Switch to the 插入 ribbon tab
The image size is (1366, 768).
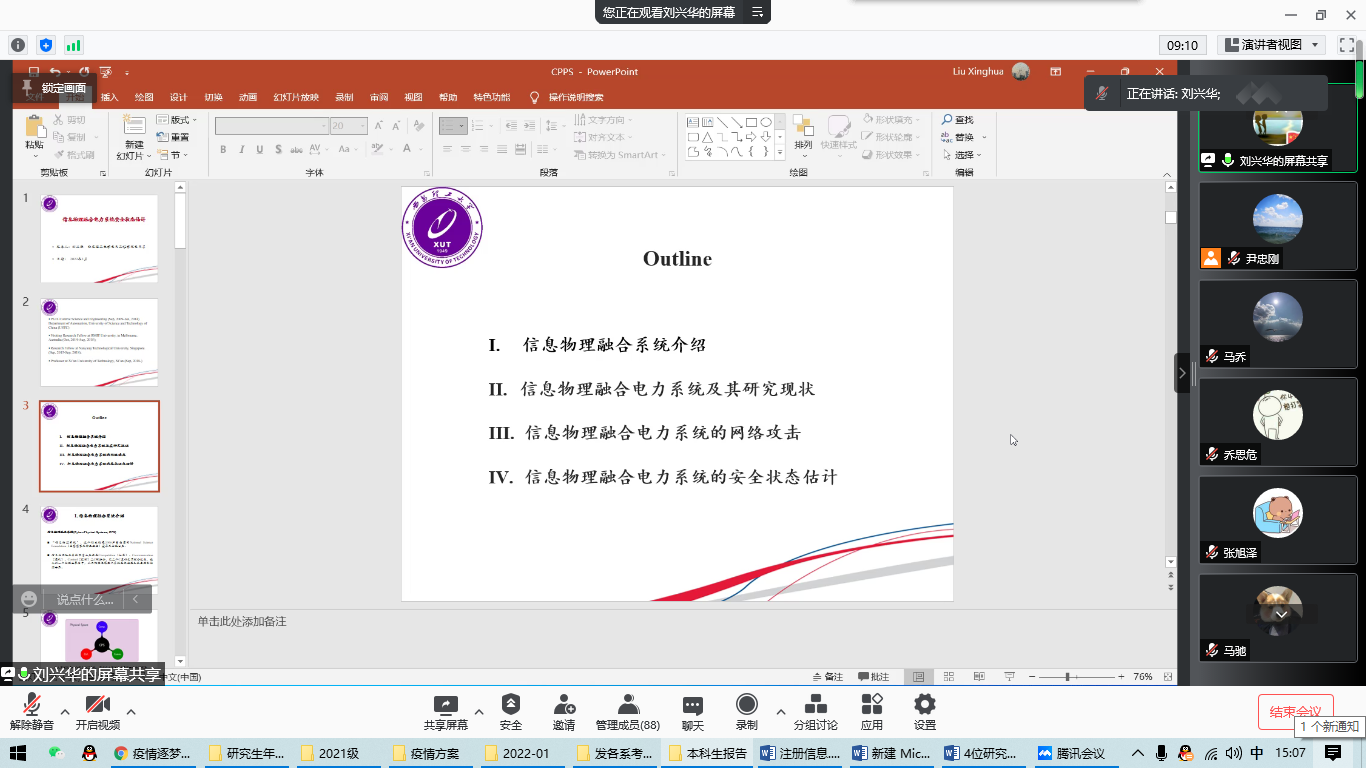(109, 97)
